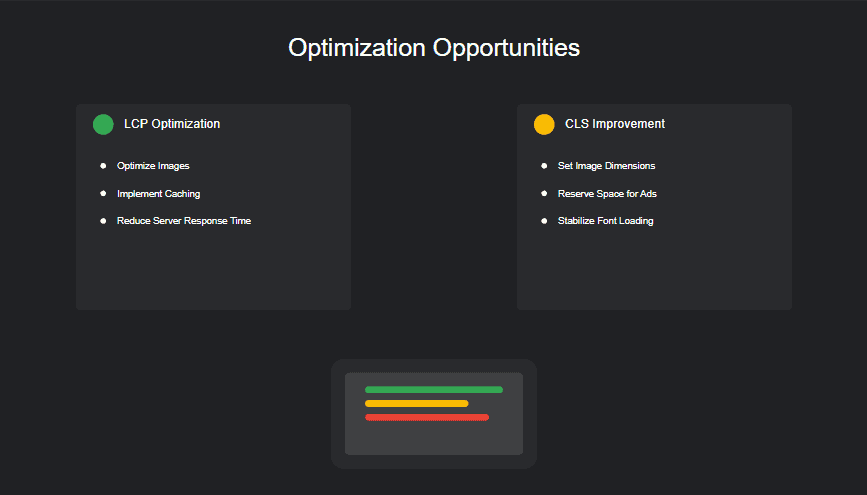867x495 pixels.
Task: Click the bullet beside Reserve Space for Ads
Action: pyautogui.click(x=544, y=193)
